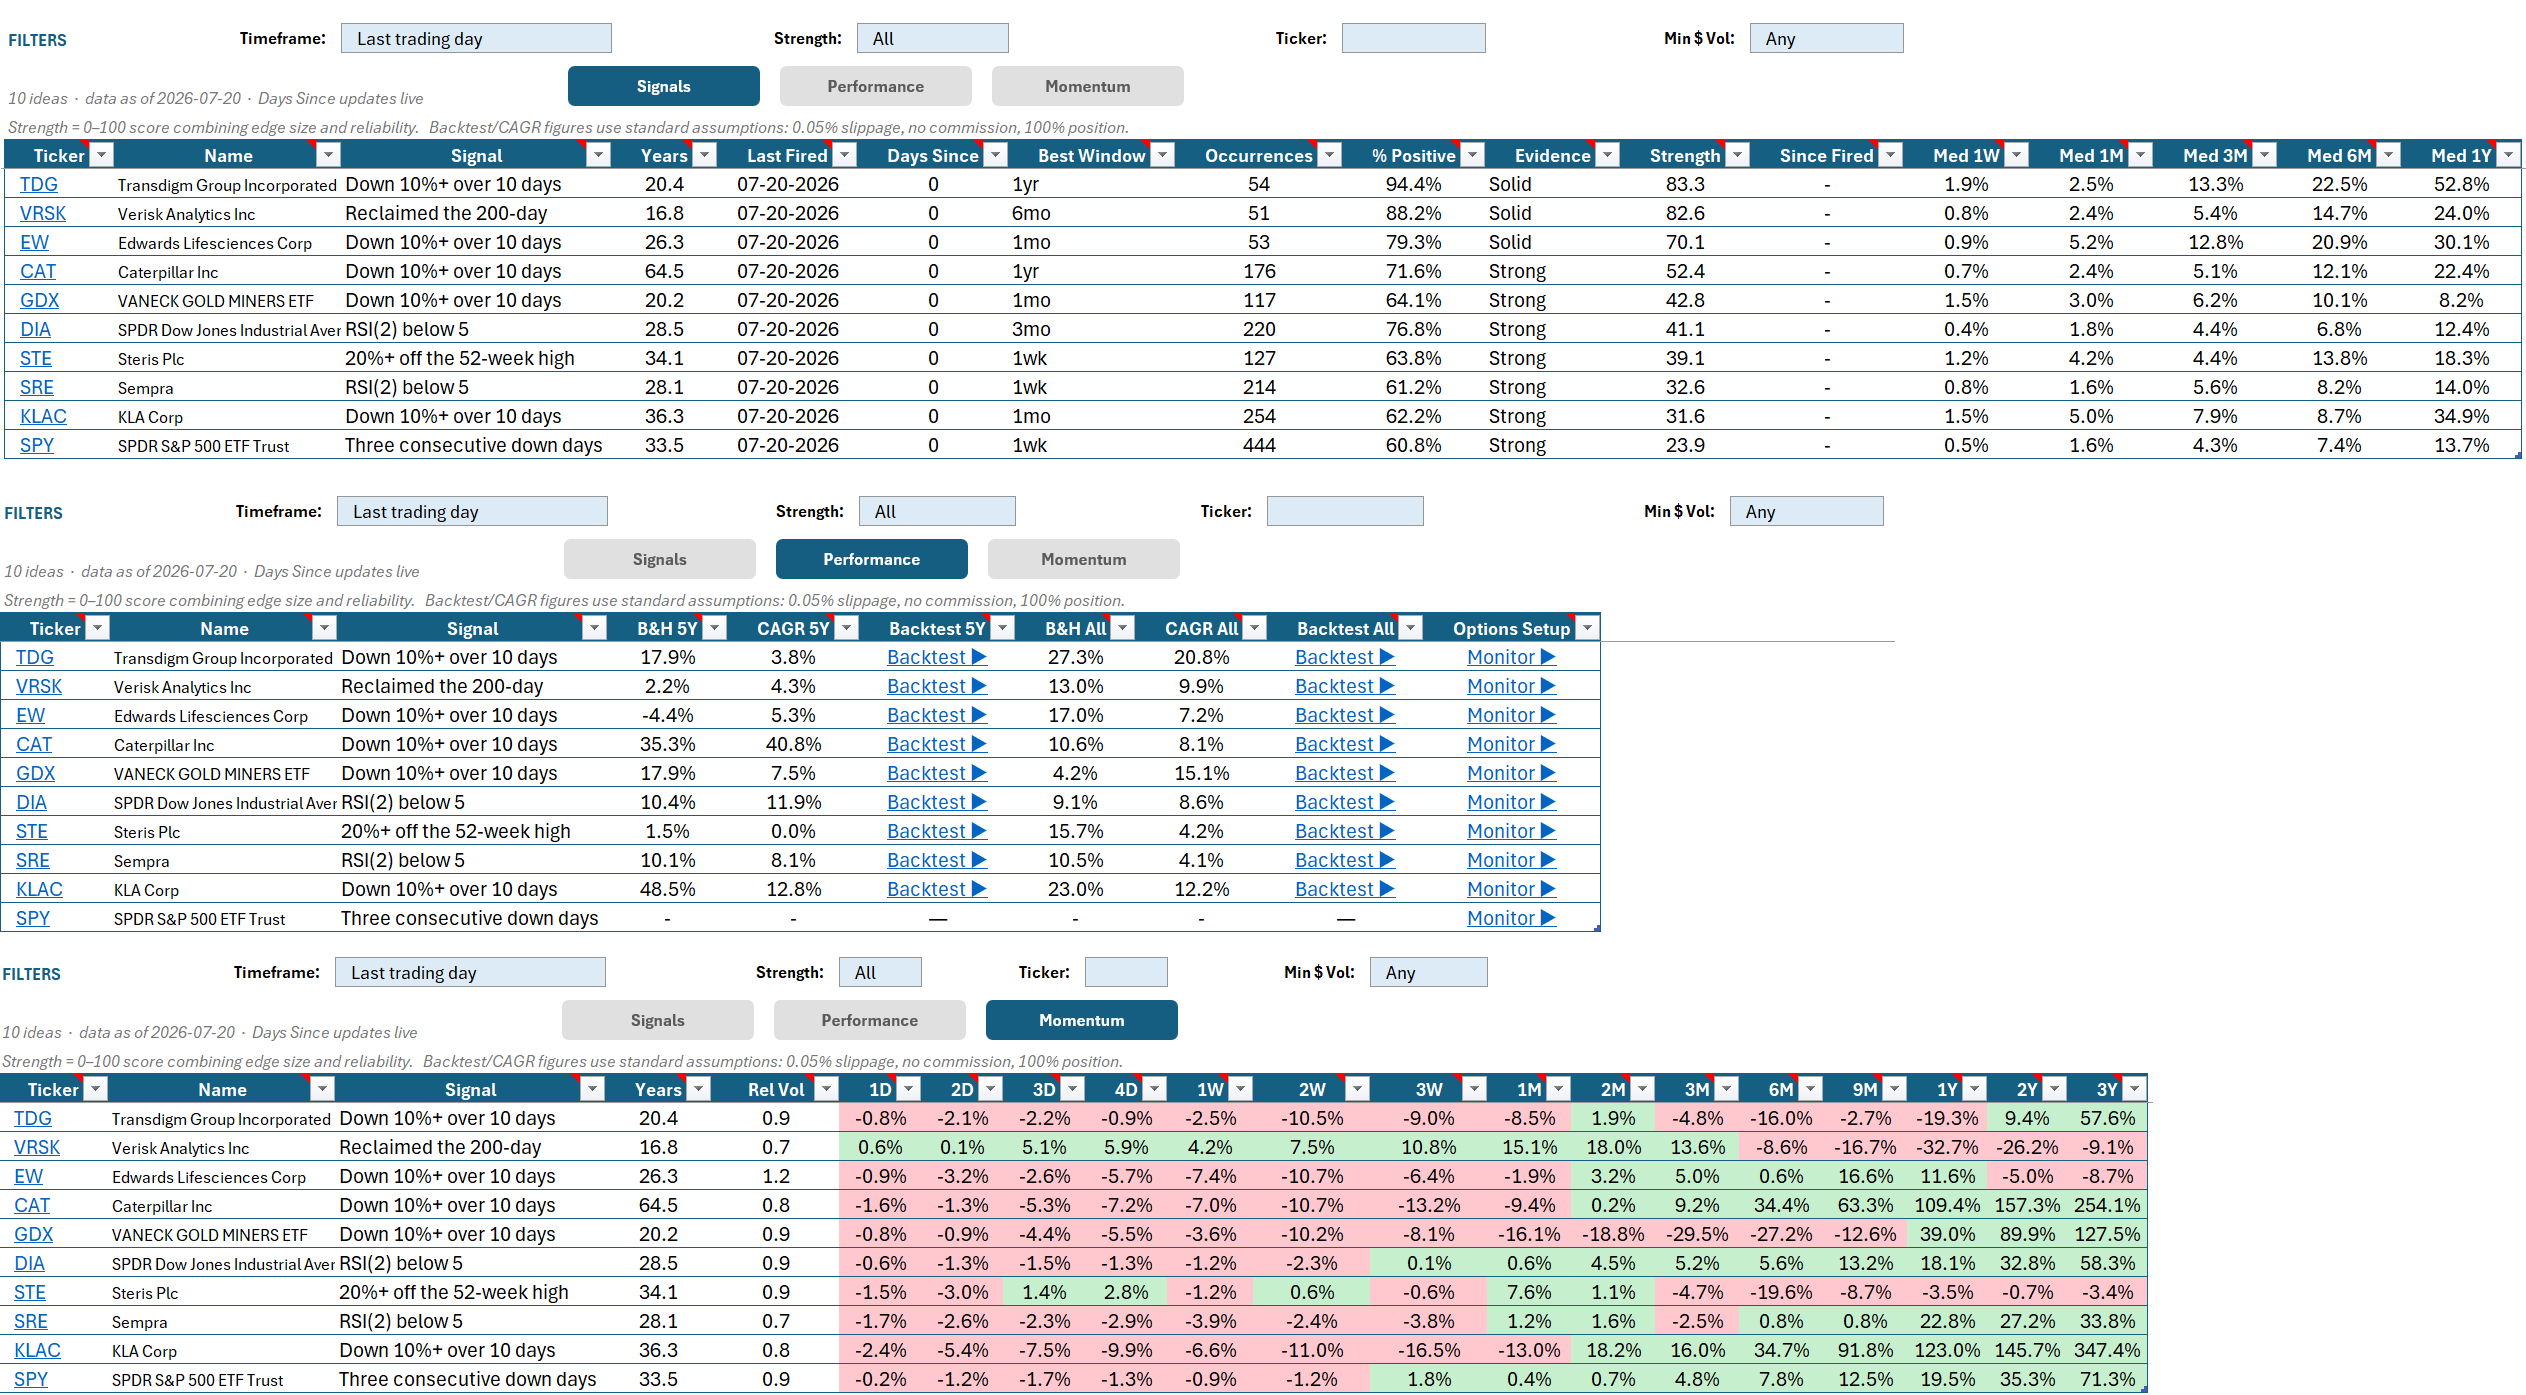The width and height of the screenshot is (2526, 1395).
Task: Open the GDX ticker link in the Signals table
Action: click(39, 300)
